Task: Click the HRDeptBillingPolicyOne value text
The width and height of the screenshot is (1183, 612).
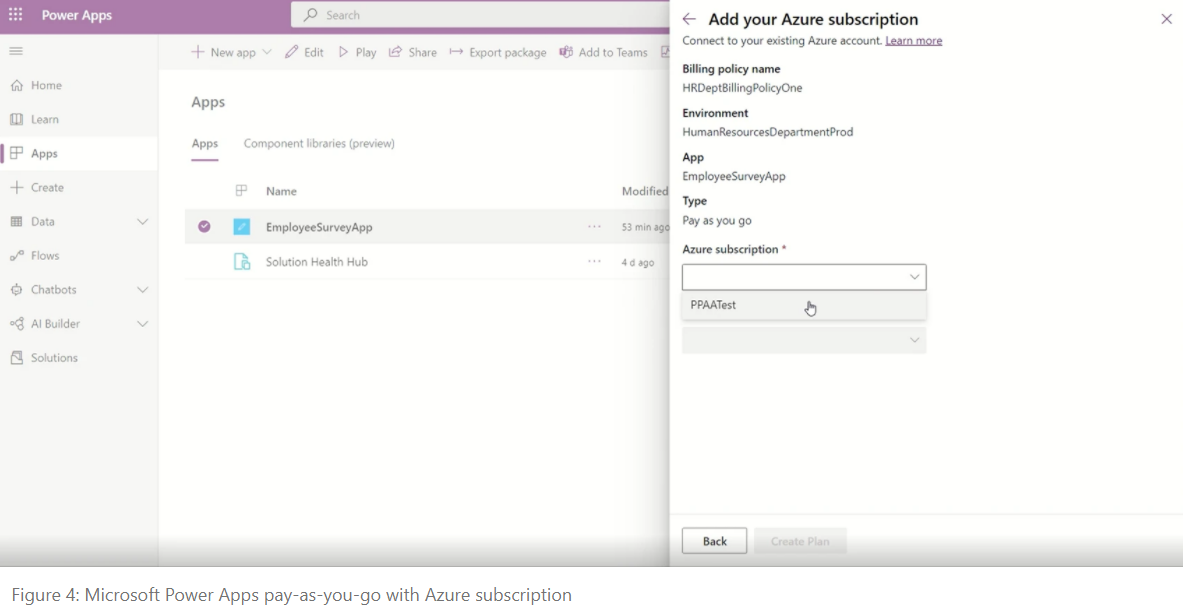Action: (742, 88)
